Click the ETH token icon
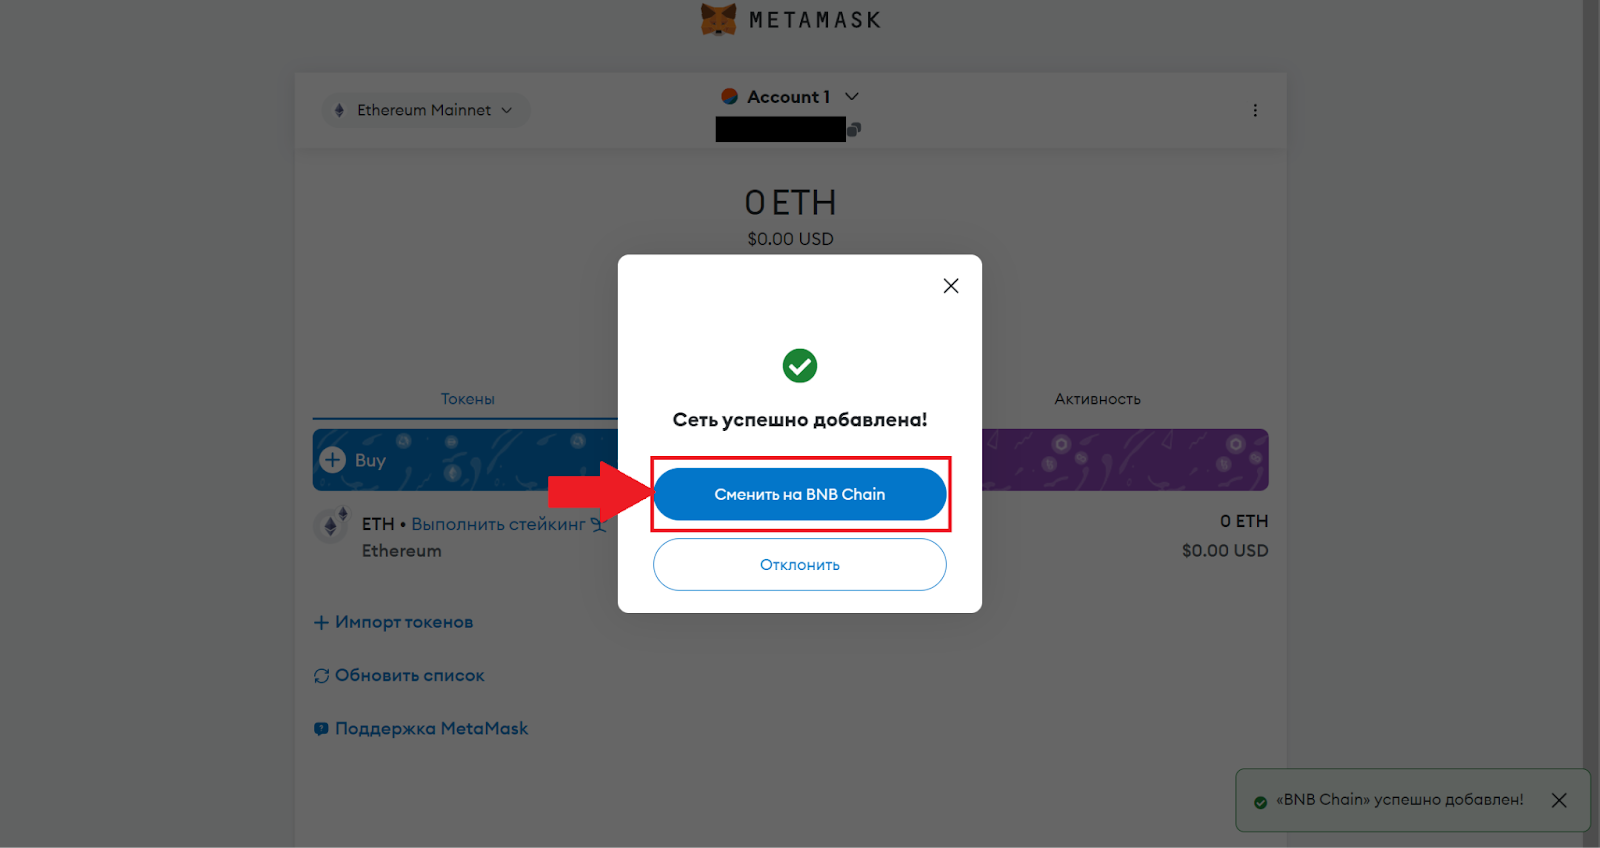This screenshot has width=1600, height=848. [331, 524]
